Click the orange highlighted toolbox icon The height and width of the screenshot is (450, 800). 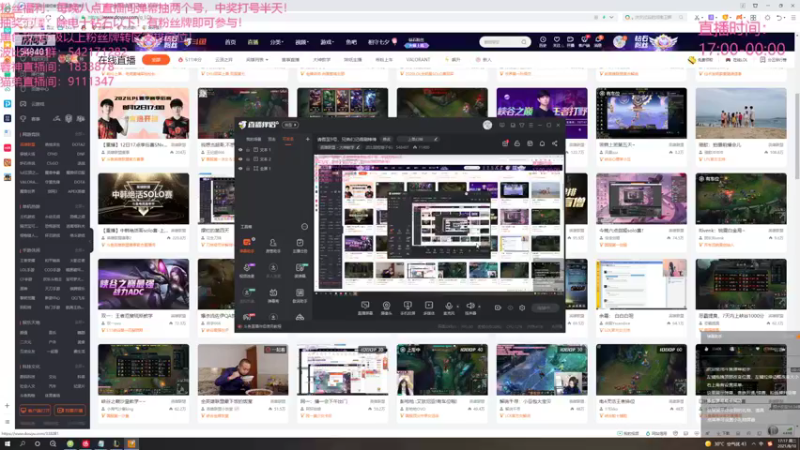[x=247, y=242]
